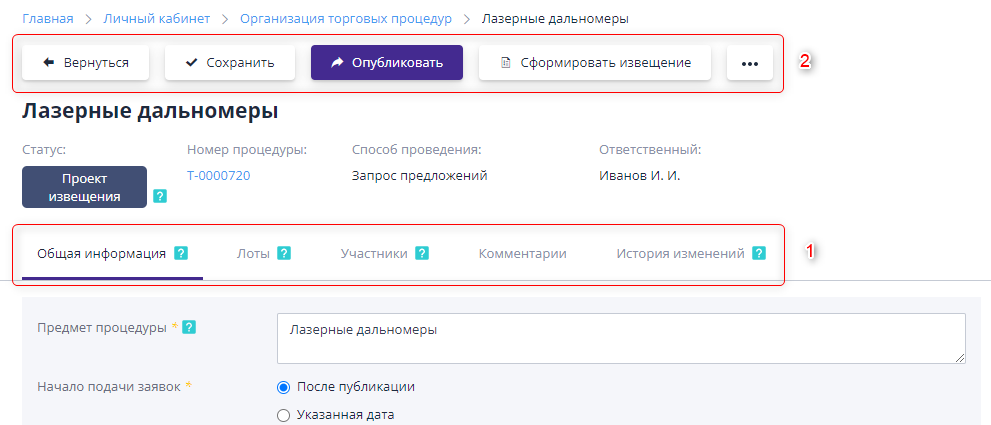Select the После публикации radio option
This screenshot has height=425, width=991.
(x=283, y=387)
